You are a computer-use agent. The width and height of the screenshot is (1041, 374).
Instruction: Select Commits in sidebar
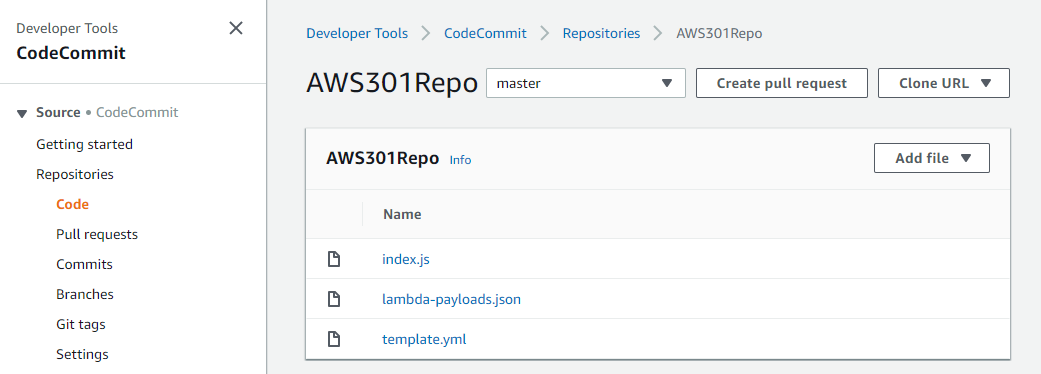click(84, 264)
